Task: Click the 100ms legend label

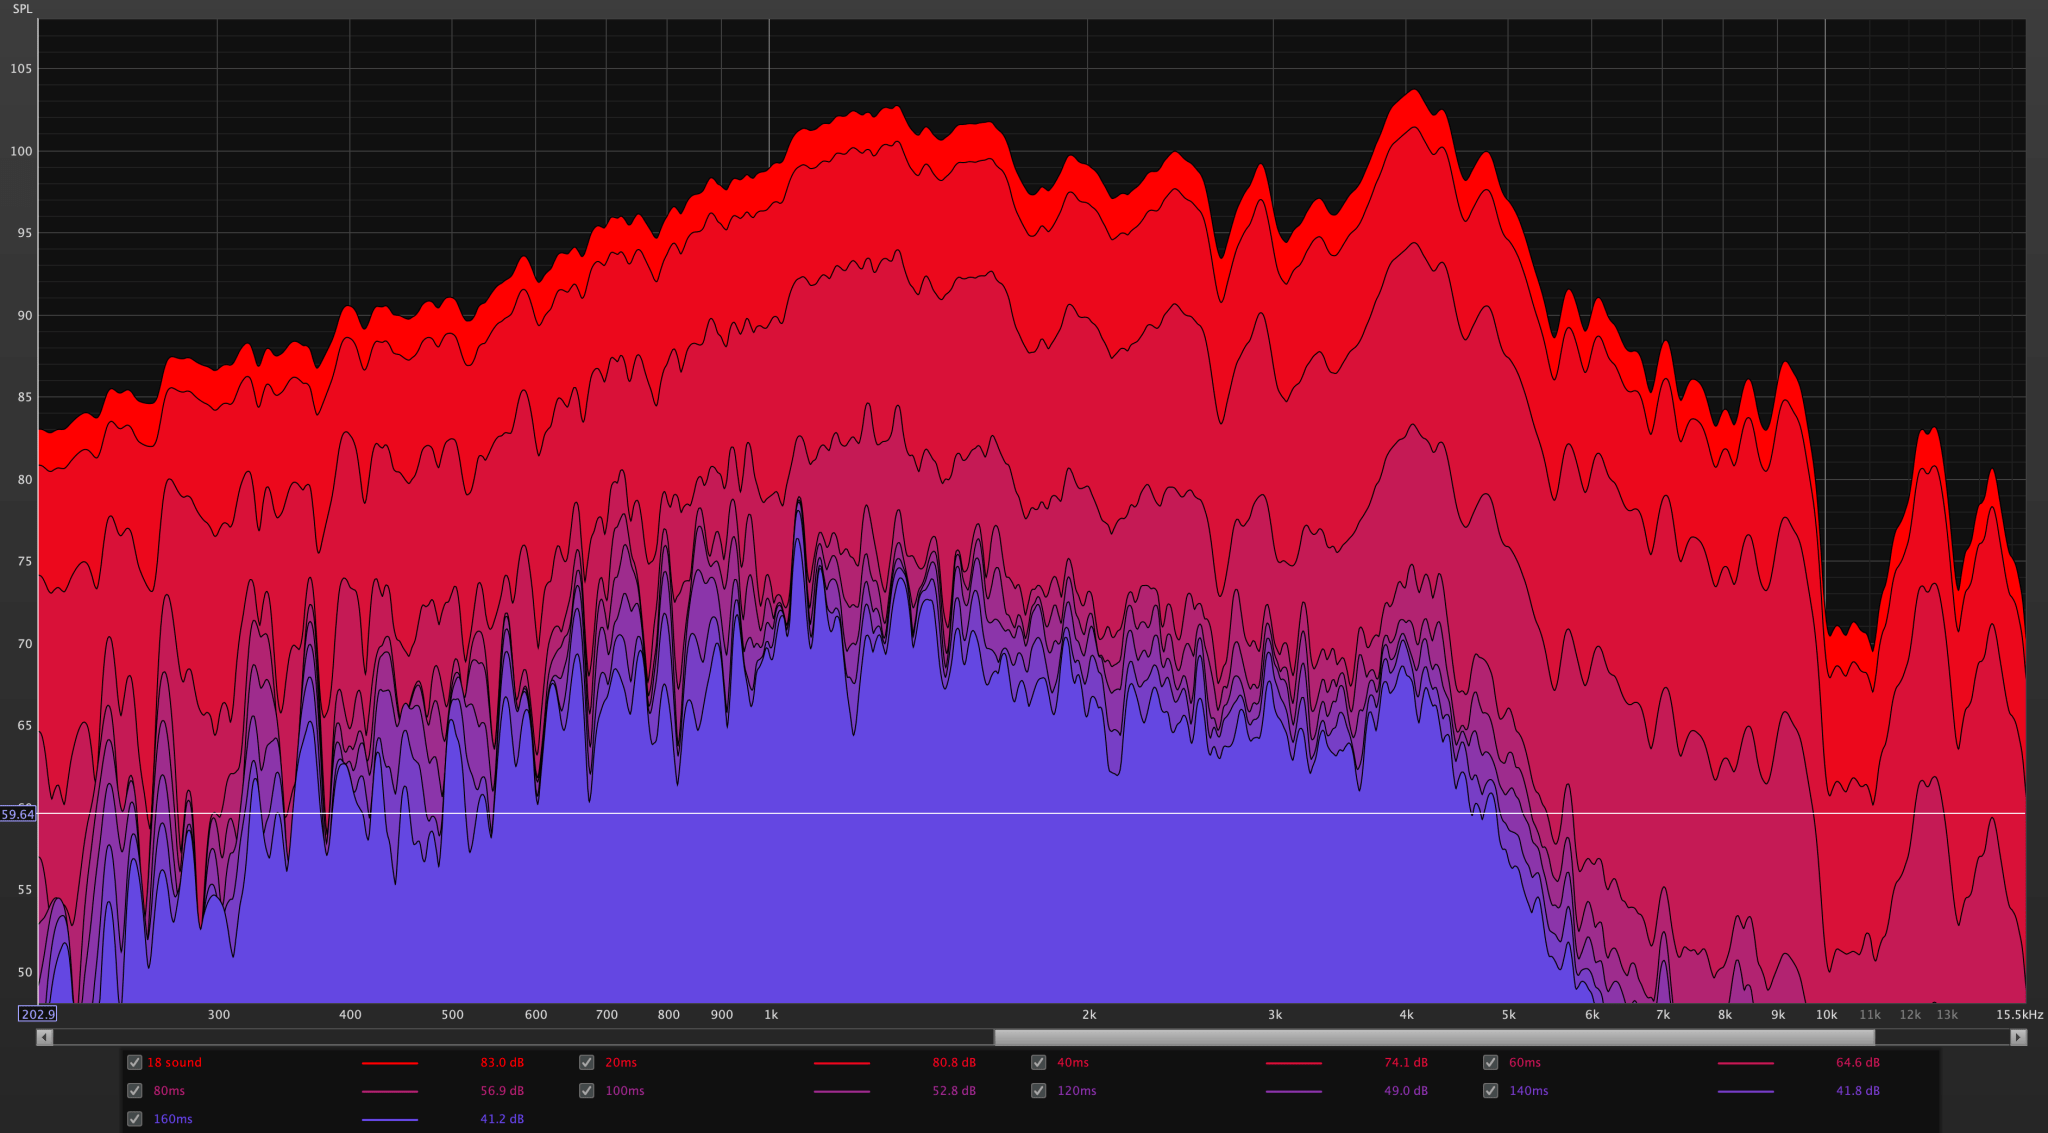Action: click(x=625, y=1090)
